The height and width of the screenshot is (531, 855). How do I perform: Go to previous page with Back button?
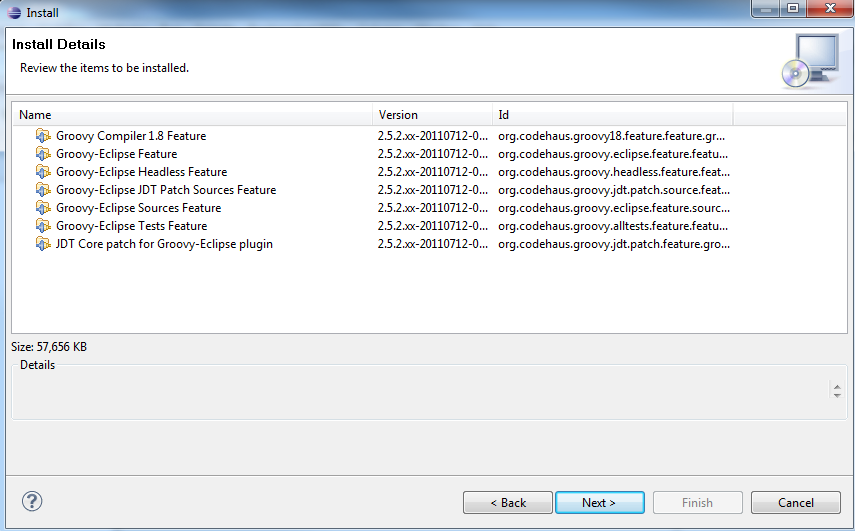coord(508,503)
